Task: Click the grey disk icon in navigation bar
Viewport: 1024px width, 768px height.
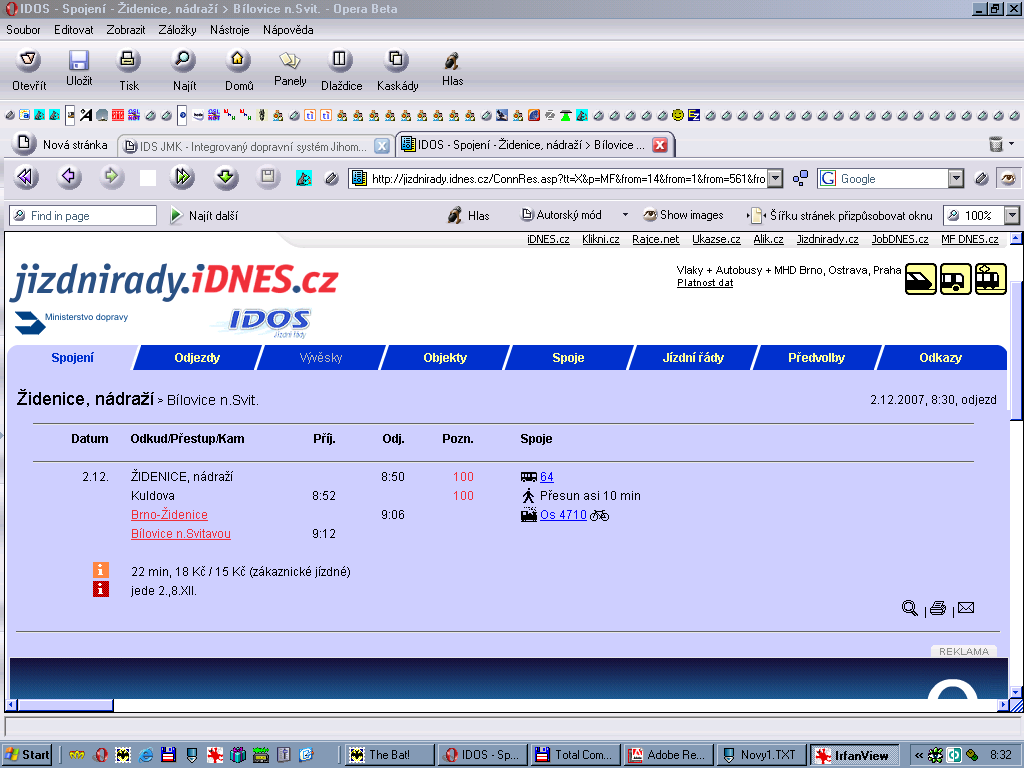Action: 268,177
